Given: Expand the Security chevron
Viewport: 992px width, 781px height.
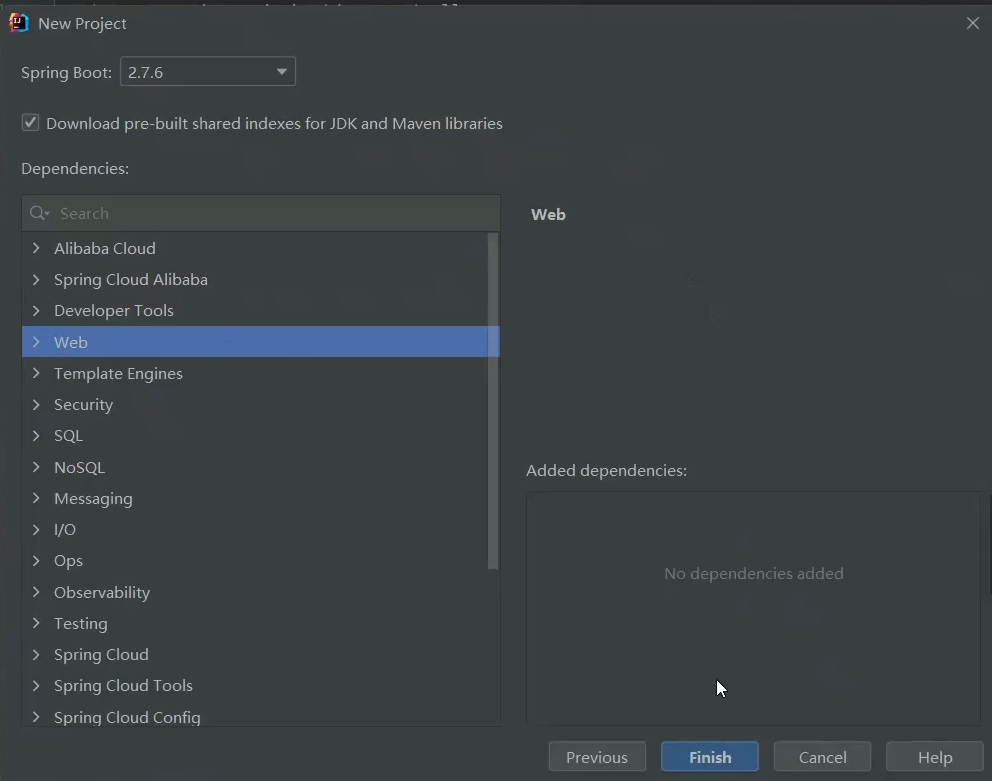Looking at the screenshot, I should pos(36,404).
